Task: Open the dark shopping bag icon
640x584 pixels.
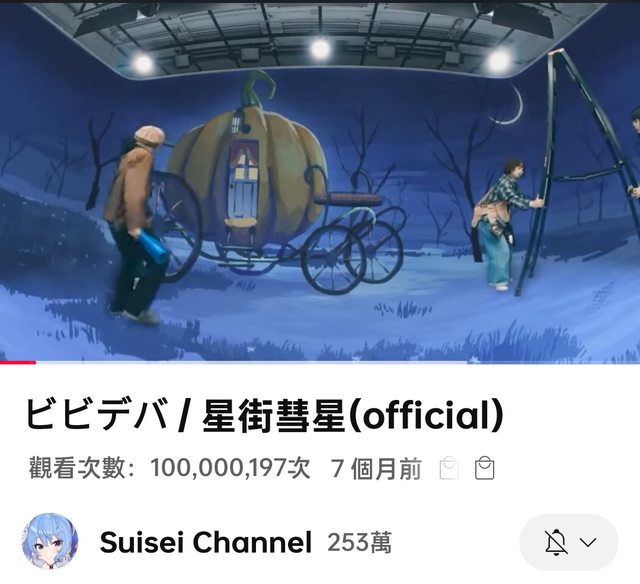Action: click(x=484, y=469)
